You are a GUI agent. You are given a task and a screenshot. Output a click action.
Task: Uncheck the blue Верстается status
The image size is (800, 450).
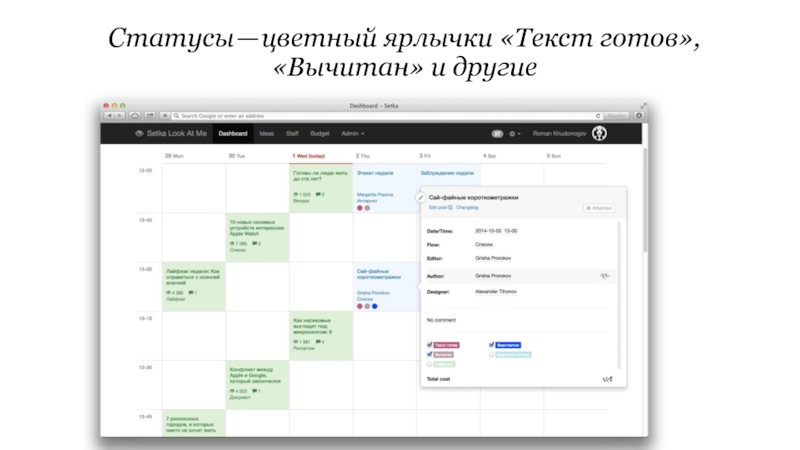(x=491, y=345)
